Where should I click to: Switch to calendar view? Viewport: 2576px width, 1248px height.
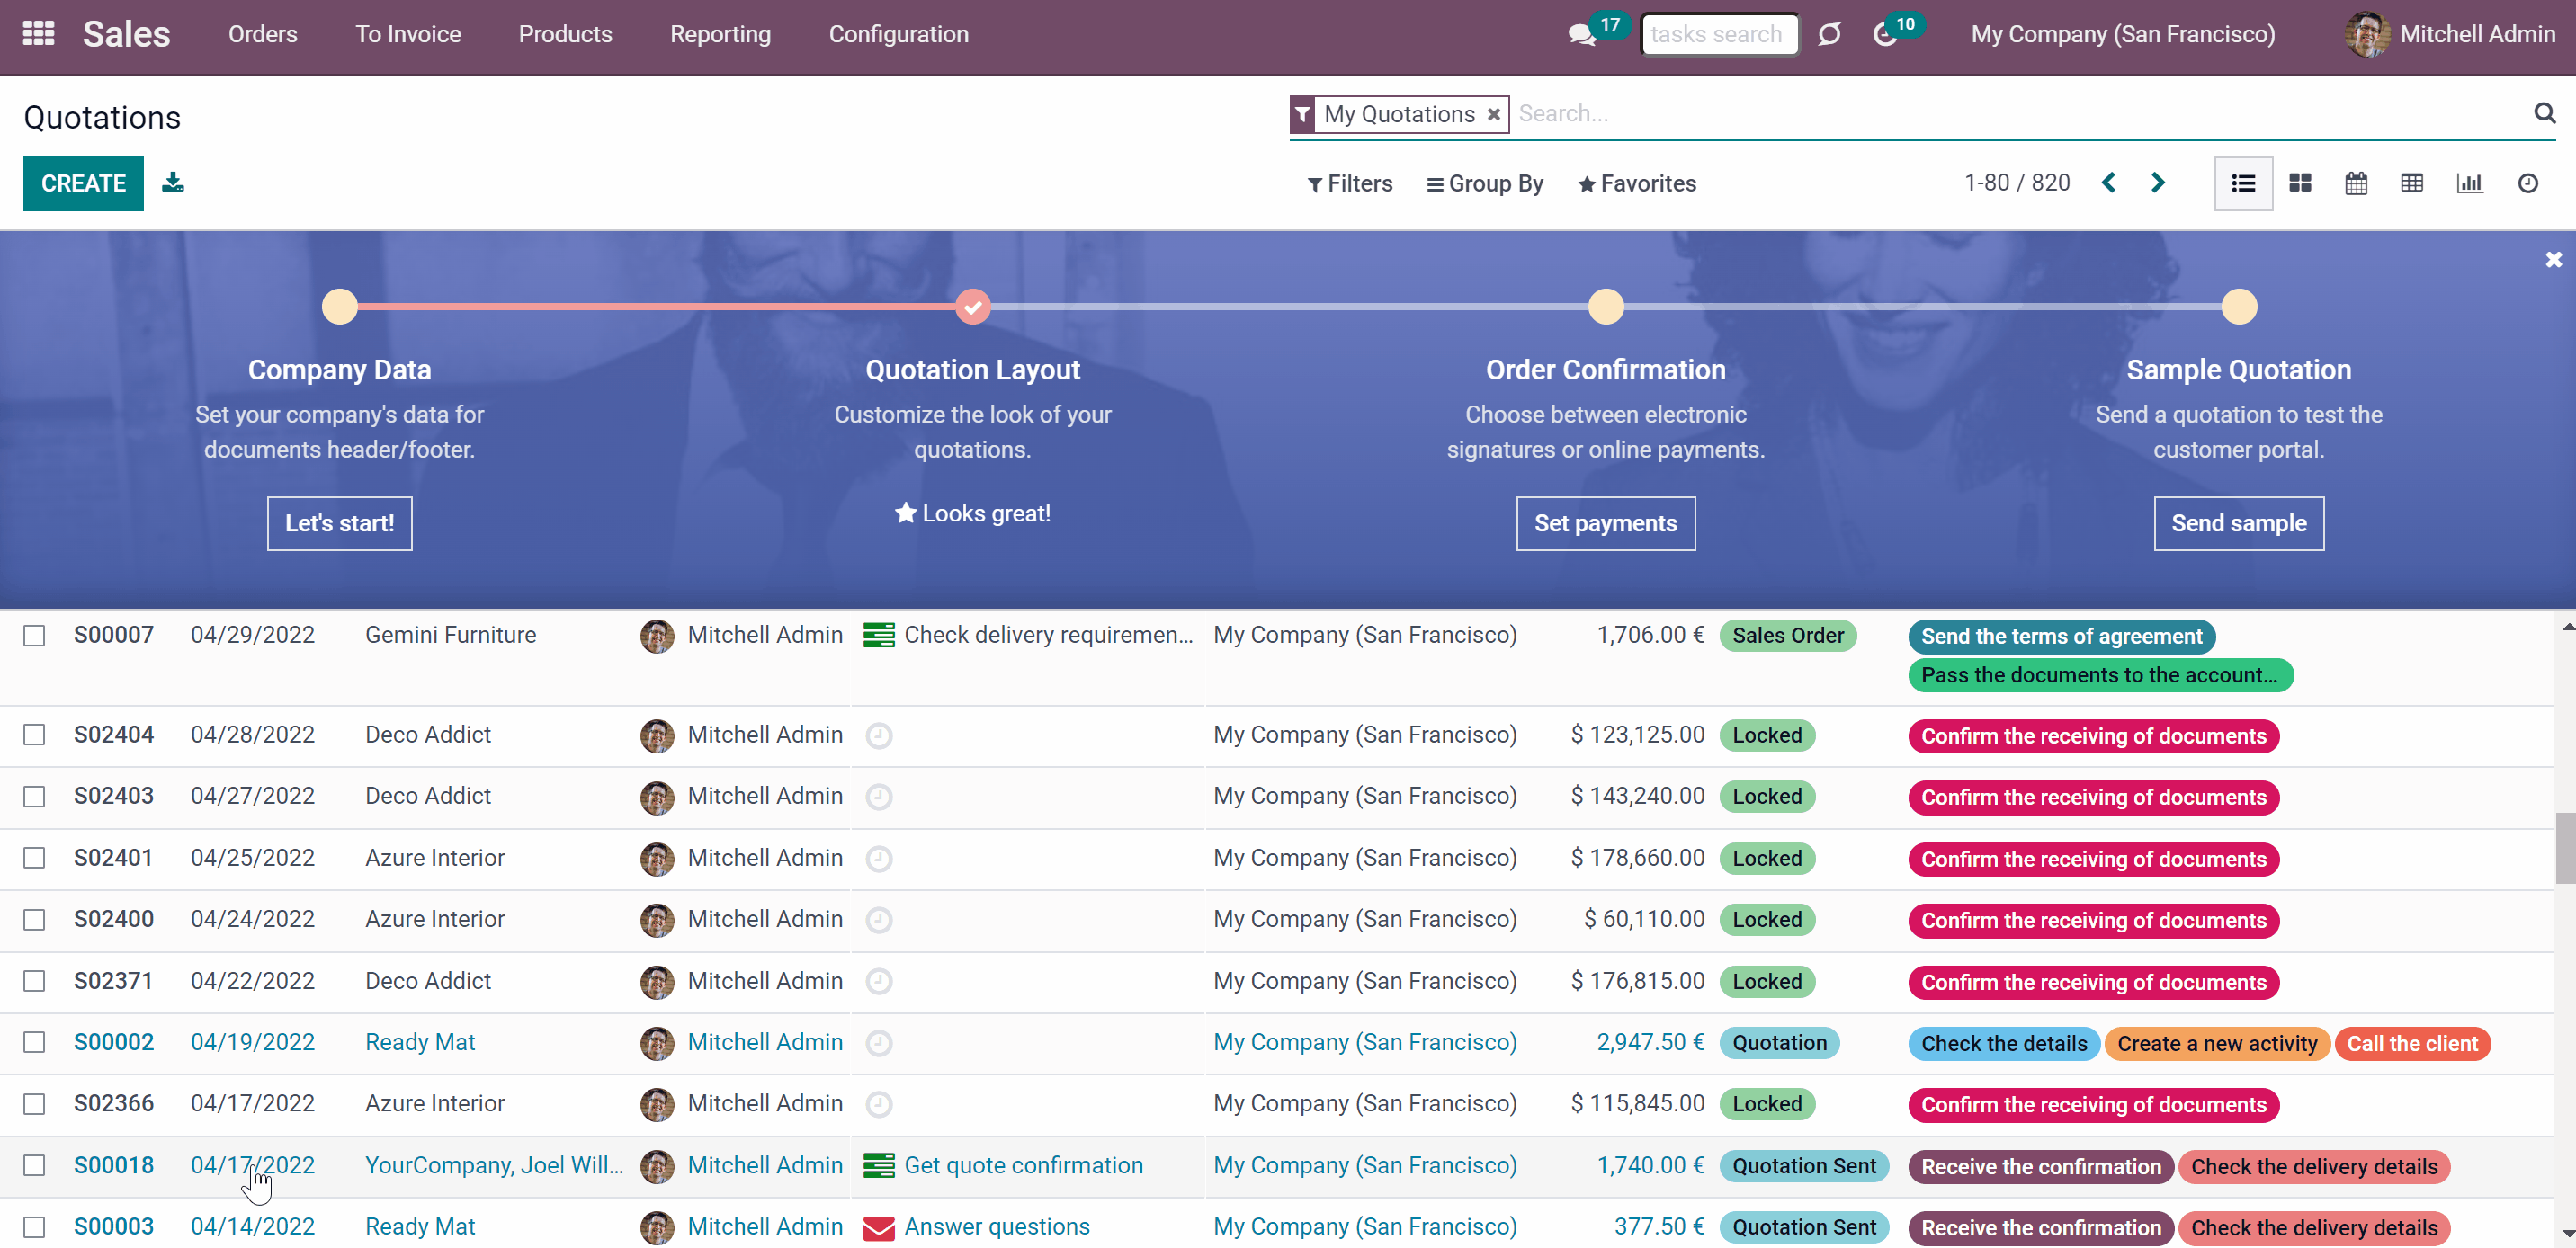click(2356, 183)
